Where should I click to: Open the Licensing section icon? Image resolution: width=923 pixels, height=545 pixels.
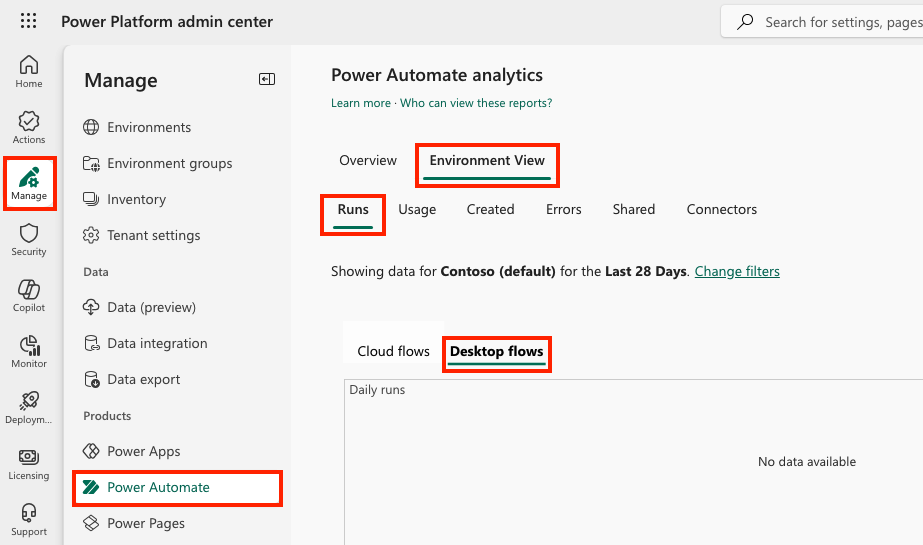(x=29, y=463)
